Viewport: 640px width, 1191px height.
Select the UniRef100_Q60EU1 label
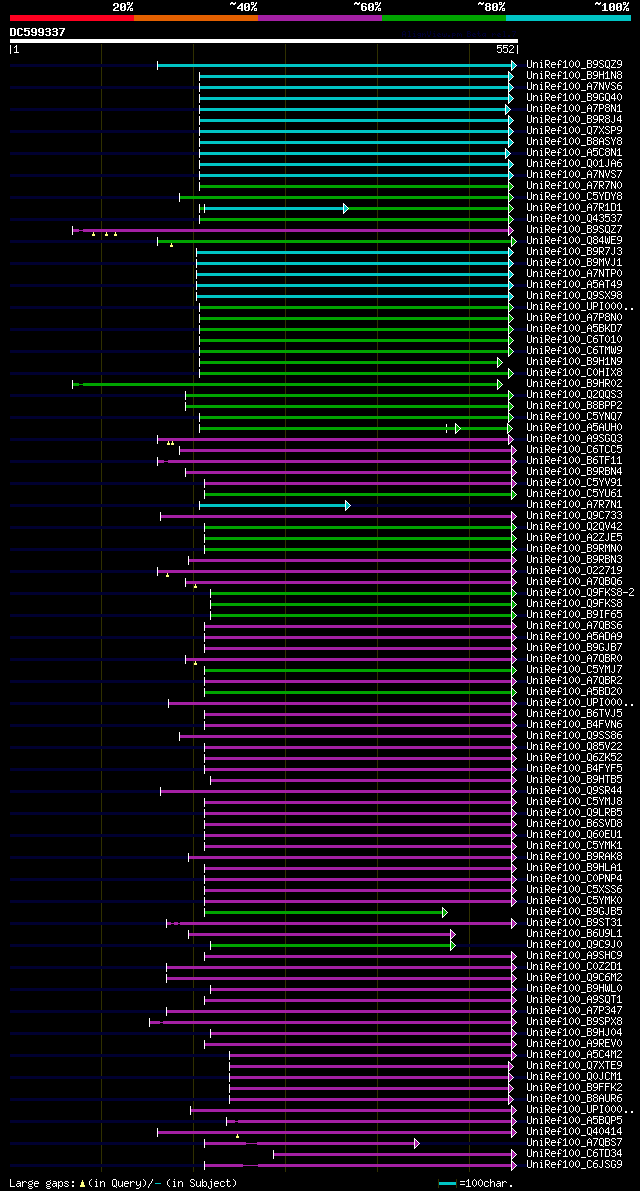tap(575, 836)
